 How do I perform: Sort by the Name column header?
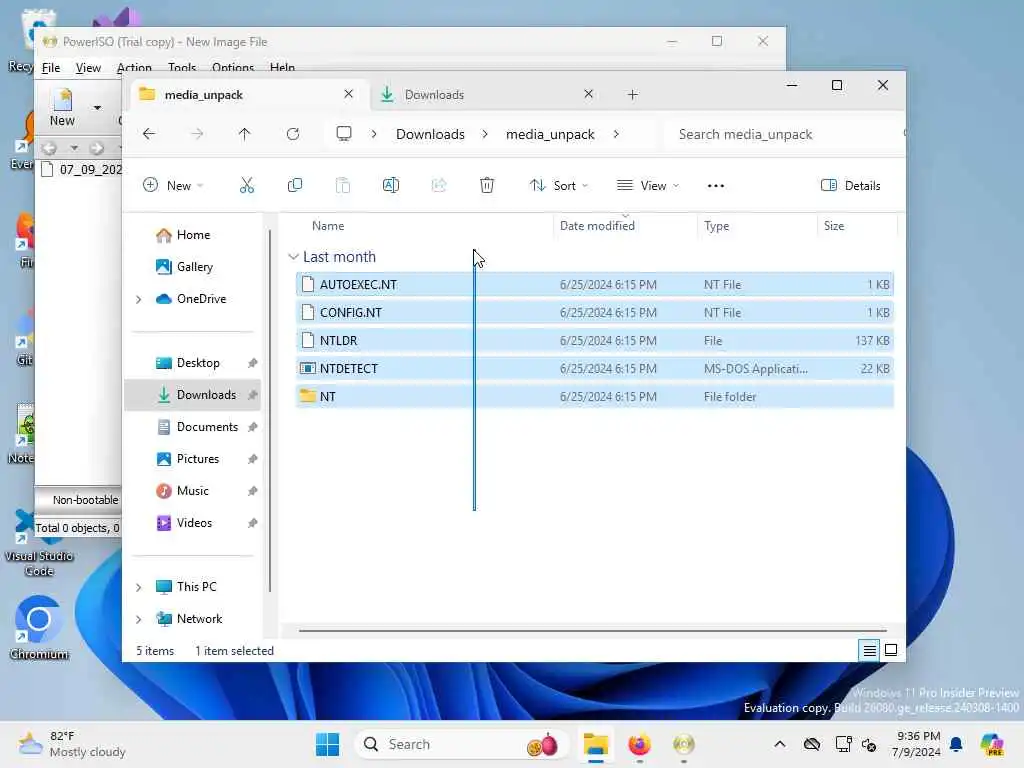pos(328,226)
